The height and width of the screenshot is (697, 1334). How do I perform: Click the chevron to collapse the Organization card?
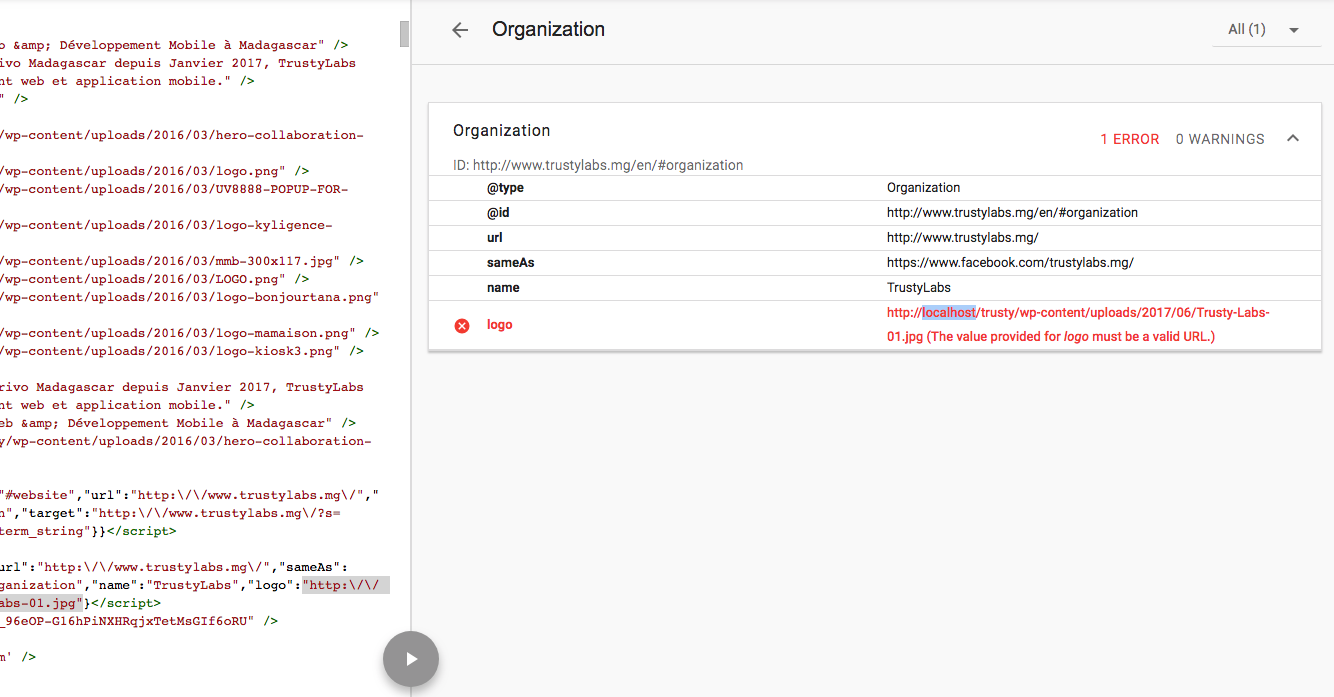pyautogui.click(x=1293, y=138)
